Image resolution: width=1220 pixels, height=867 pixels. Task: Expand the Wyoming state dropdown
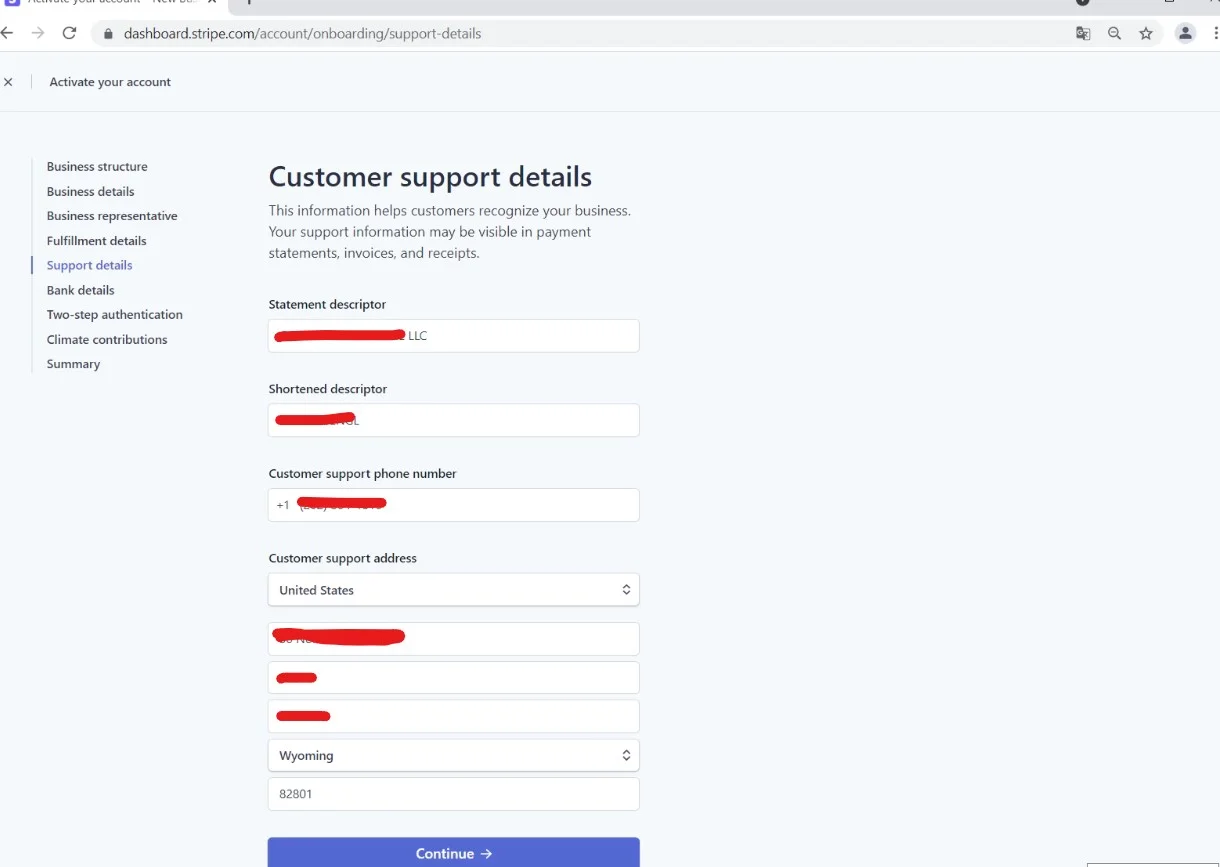point(453,755)
